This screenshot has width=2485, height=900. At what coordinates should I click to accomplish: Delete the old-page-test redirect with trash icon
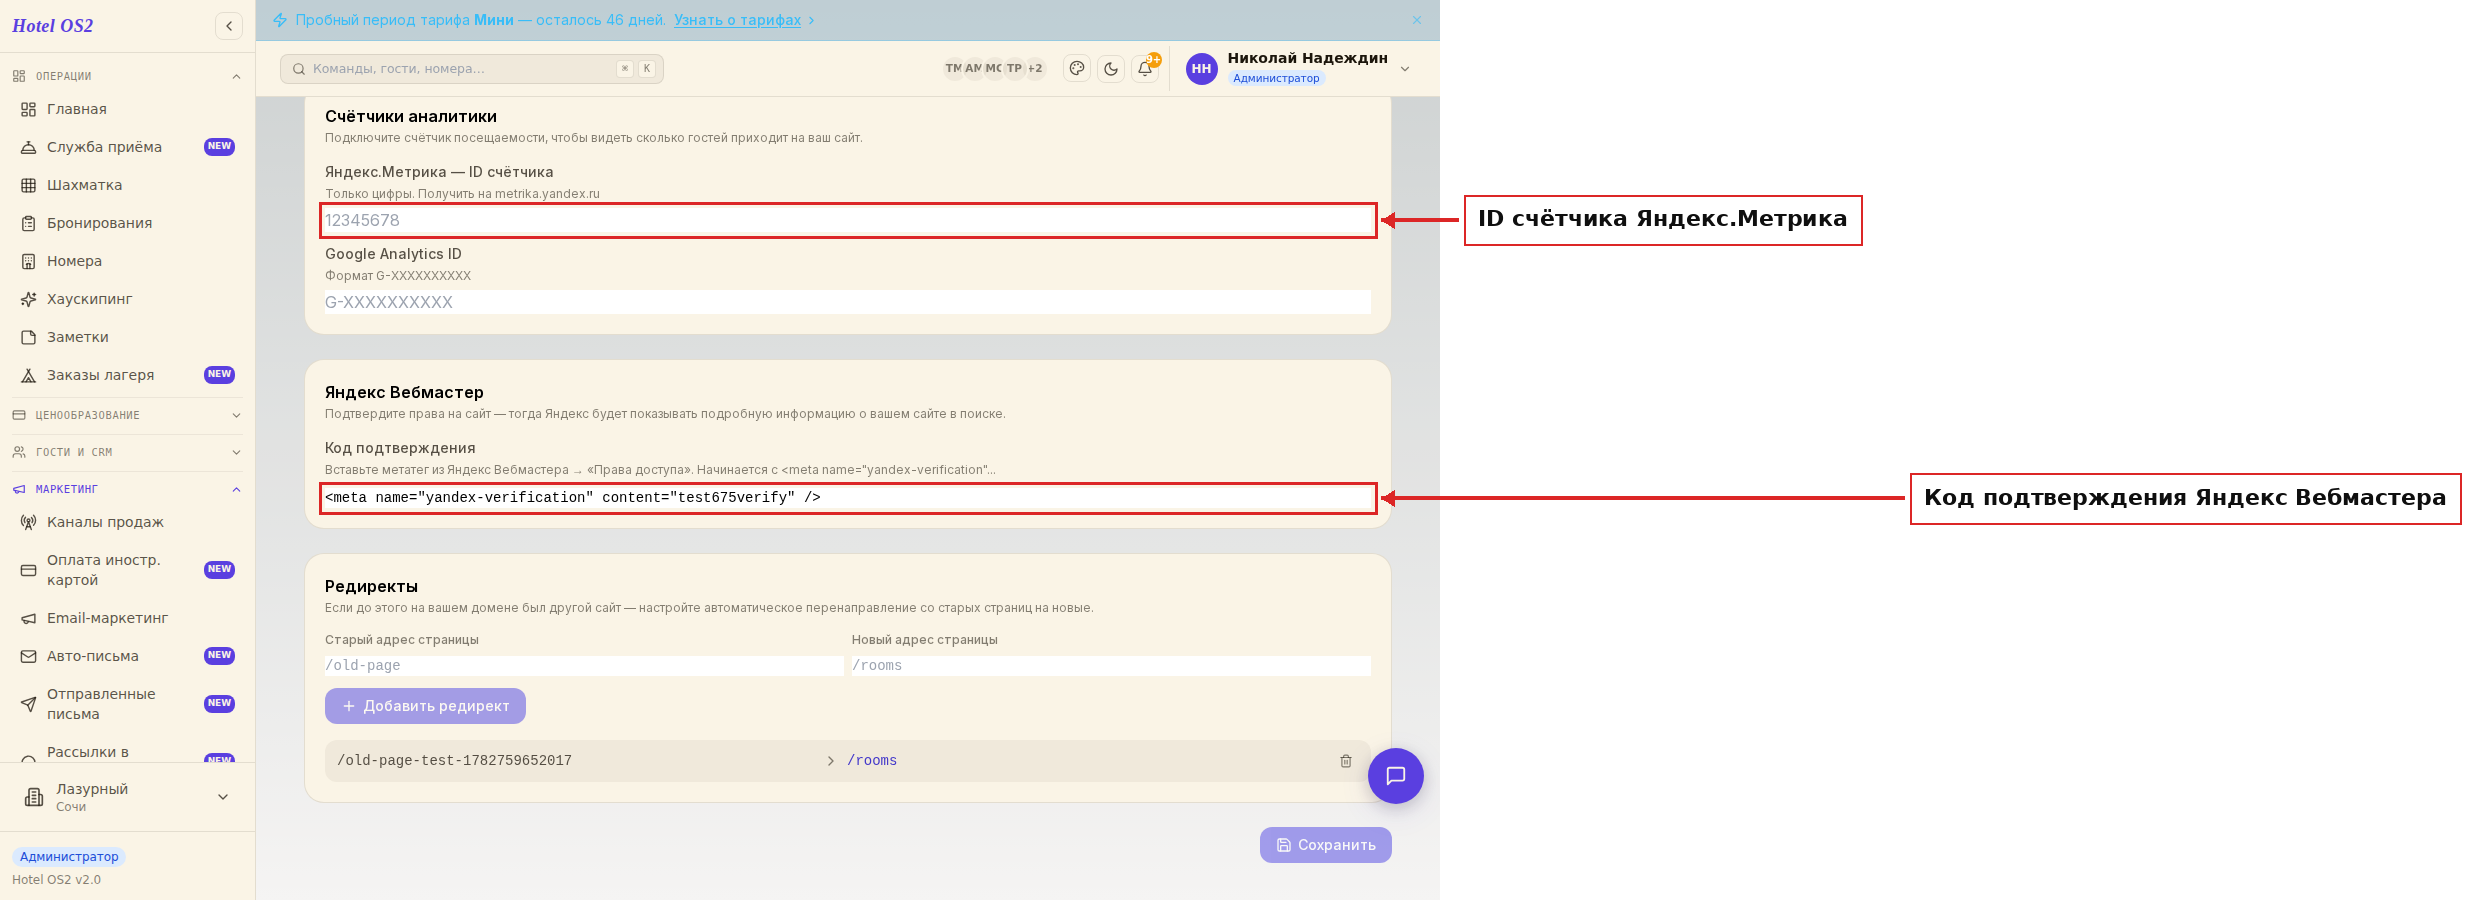pos(1346,761)
